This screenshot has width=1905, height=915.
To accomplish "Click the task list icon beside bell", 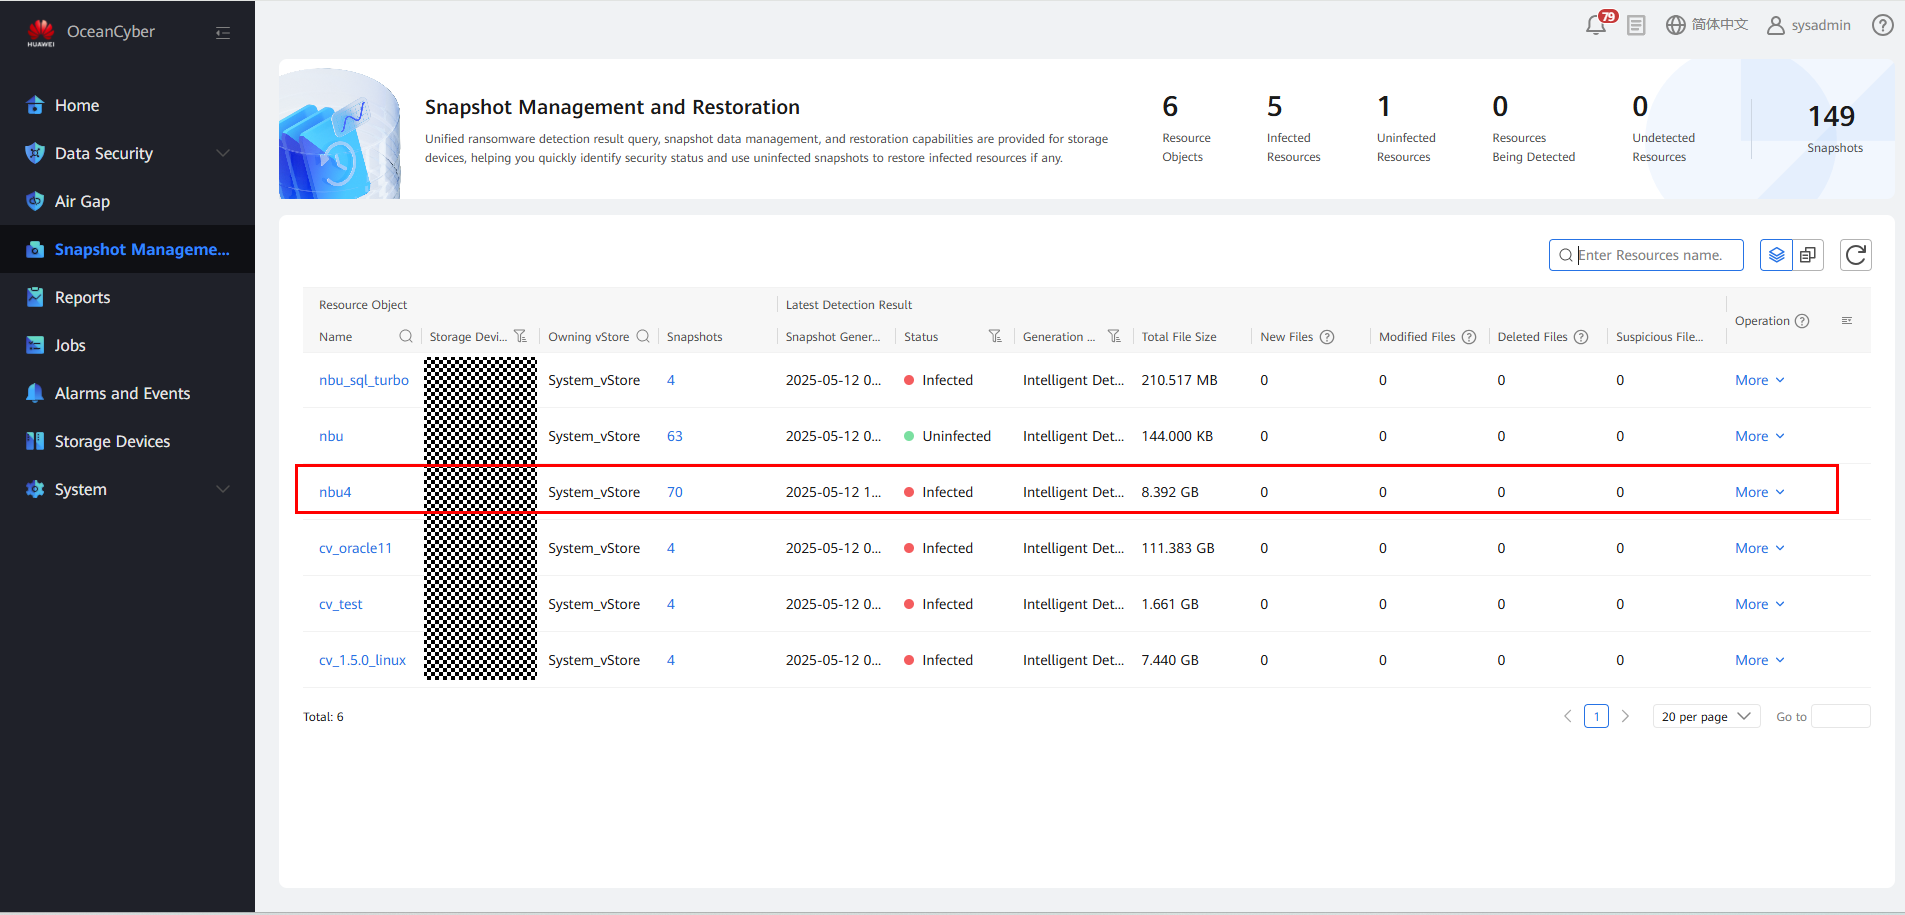I will (1636, 25).
